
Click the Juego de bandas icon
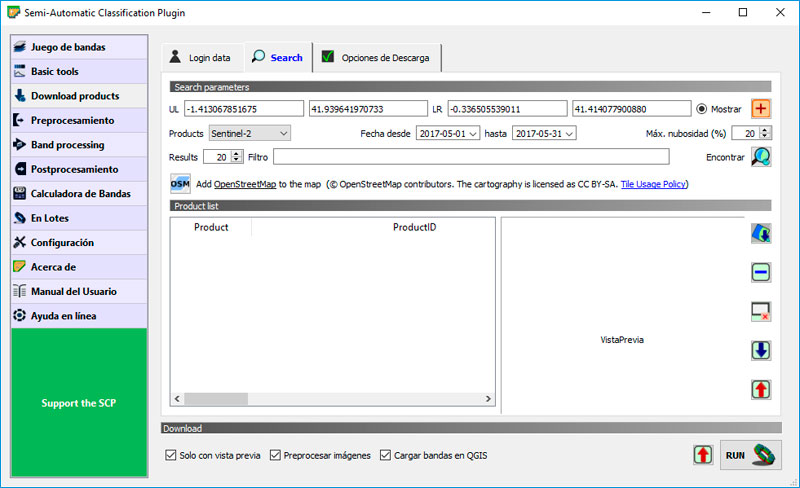click(x=19, y=47)
